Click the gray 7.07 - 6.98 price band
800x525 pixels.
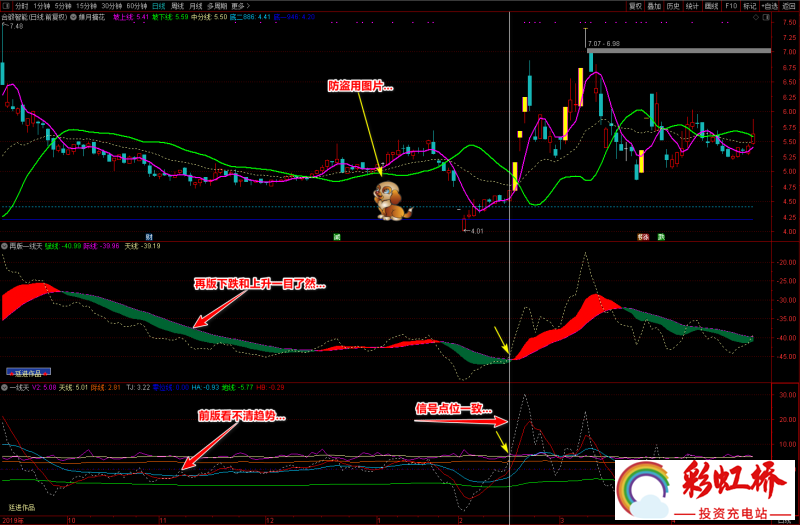(679, 51)
